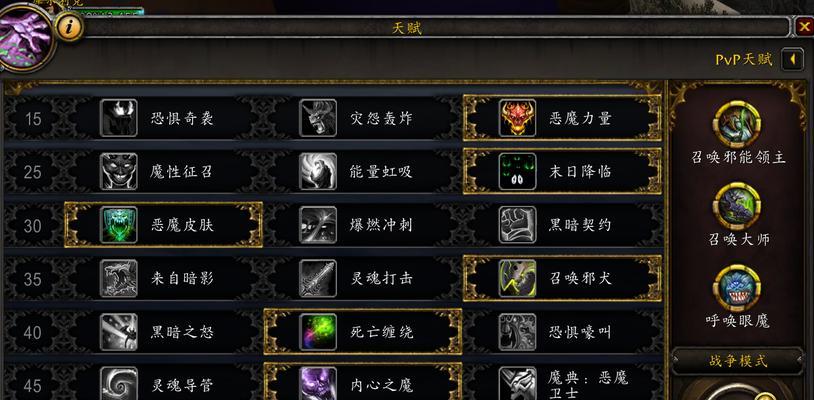Open the info button beside portrait
The image size is (814, 400).
tap(69, 27)
